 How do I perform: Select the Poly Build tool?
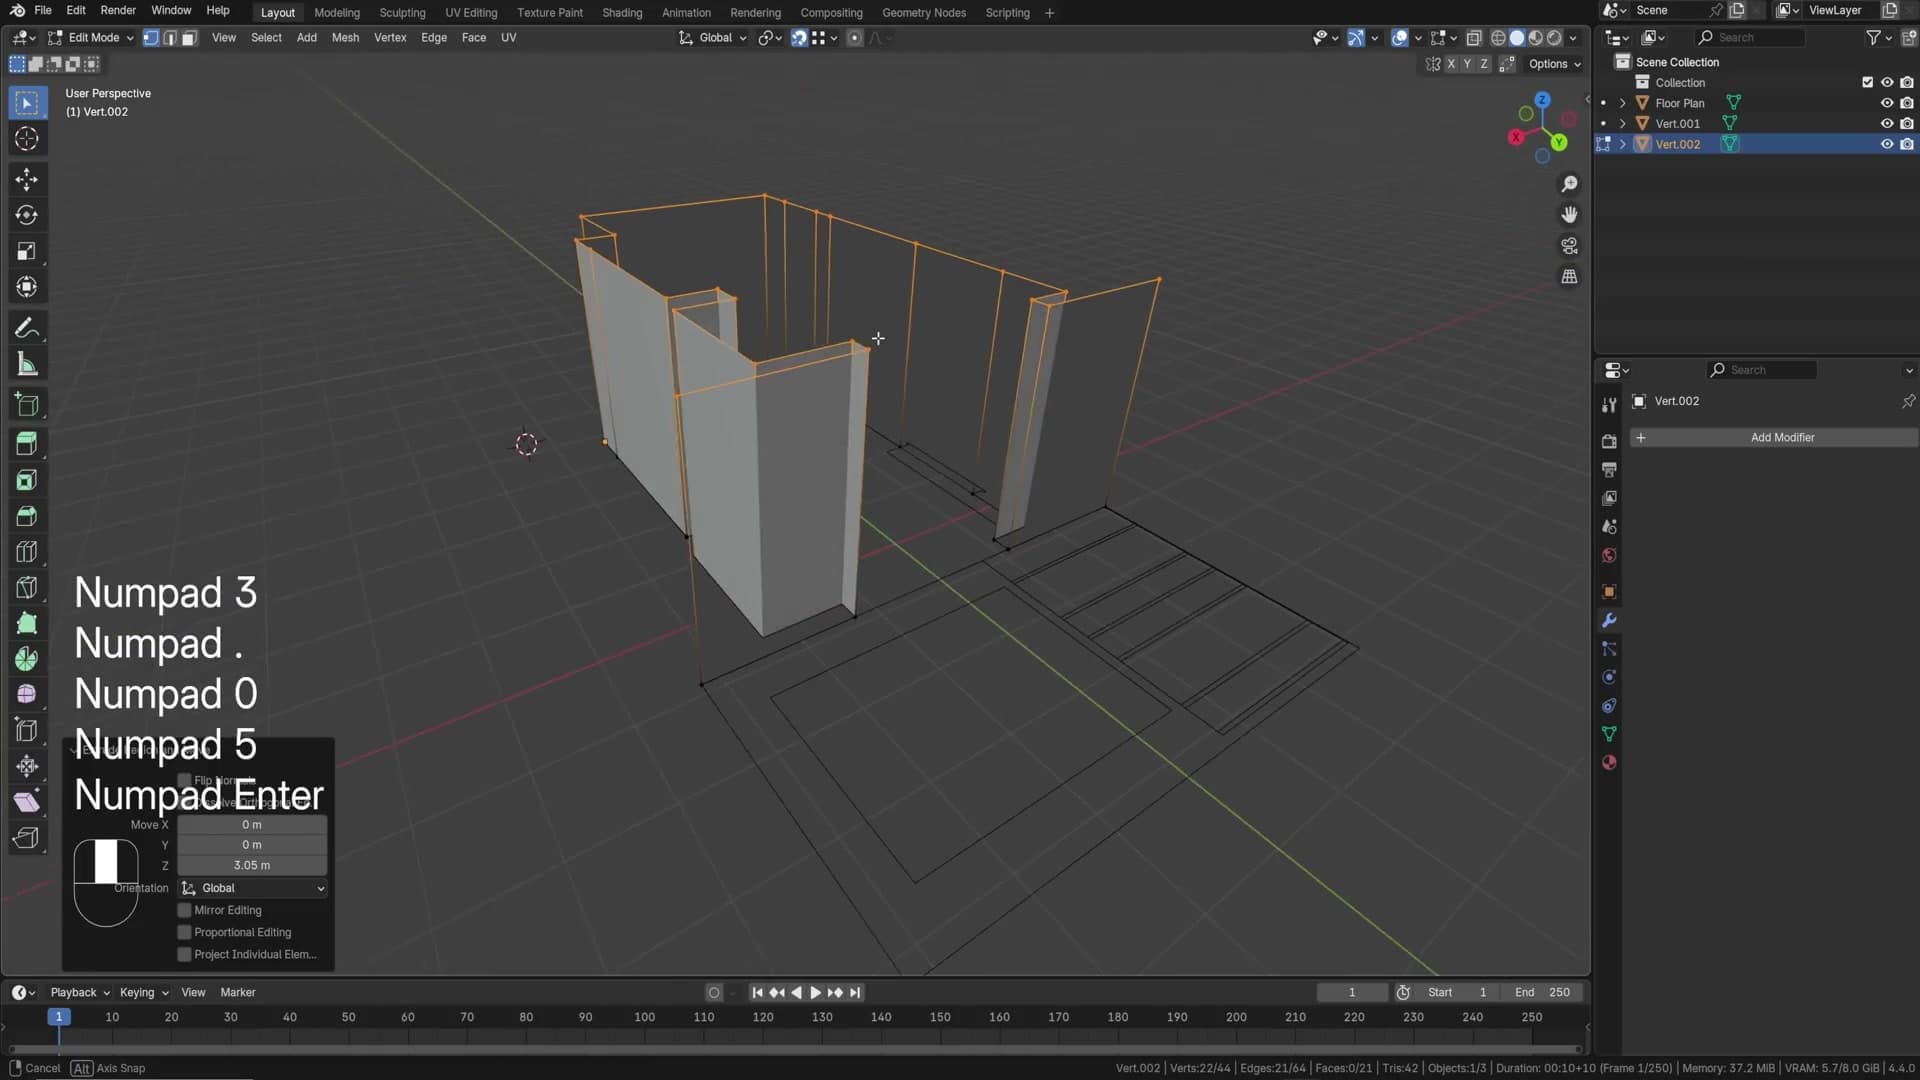coord(27,624)
